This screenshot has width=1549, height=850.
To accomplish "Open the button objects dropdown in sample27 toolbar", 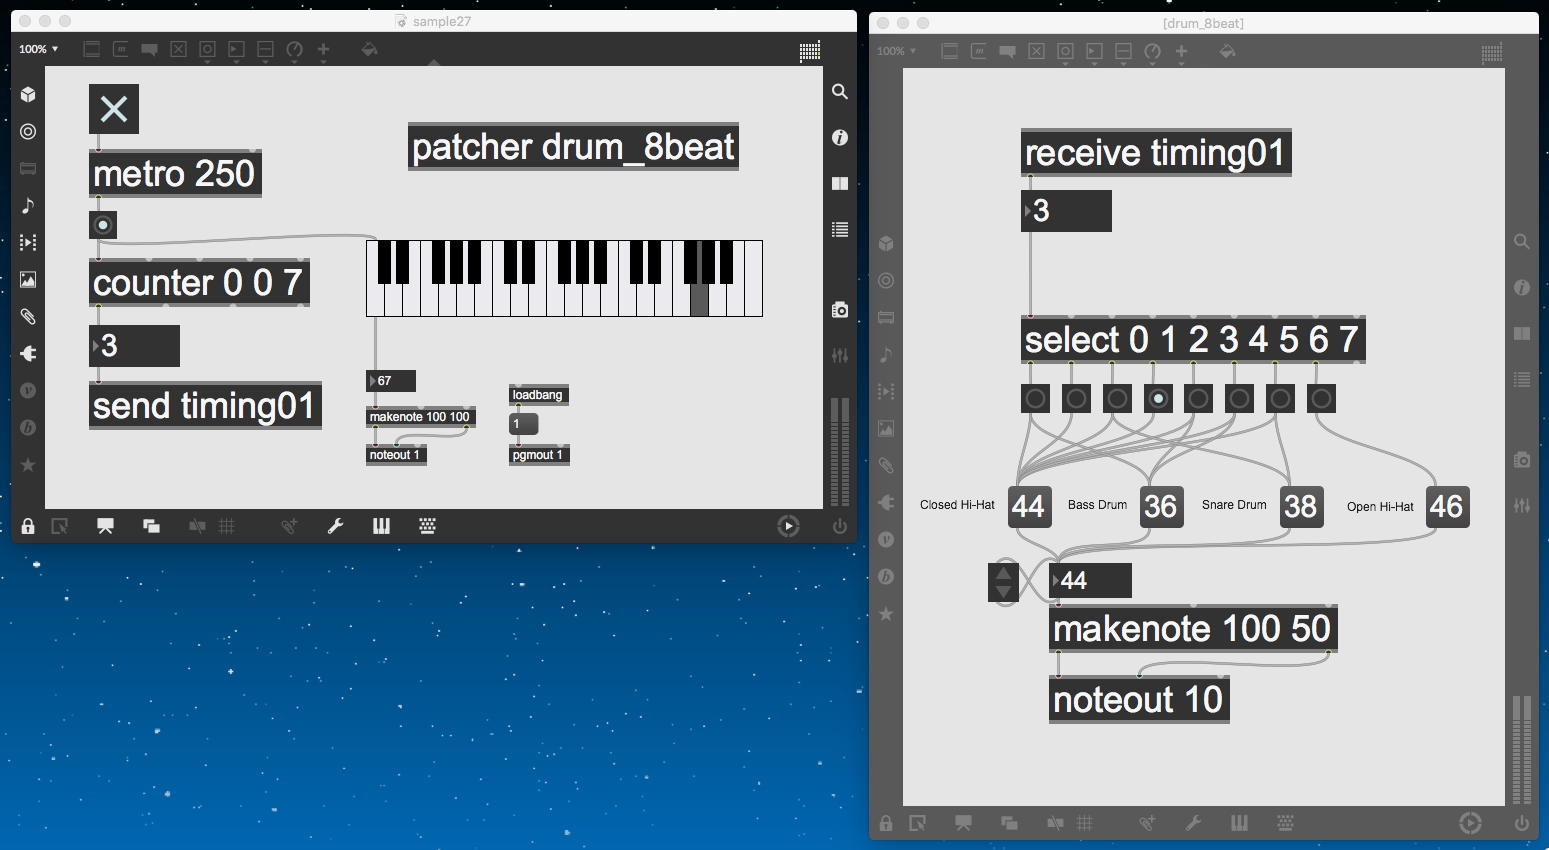I will pos(208,49).
